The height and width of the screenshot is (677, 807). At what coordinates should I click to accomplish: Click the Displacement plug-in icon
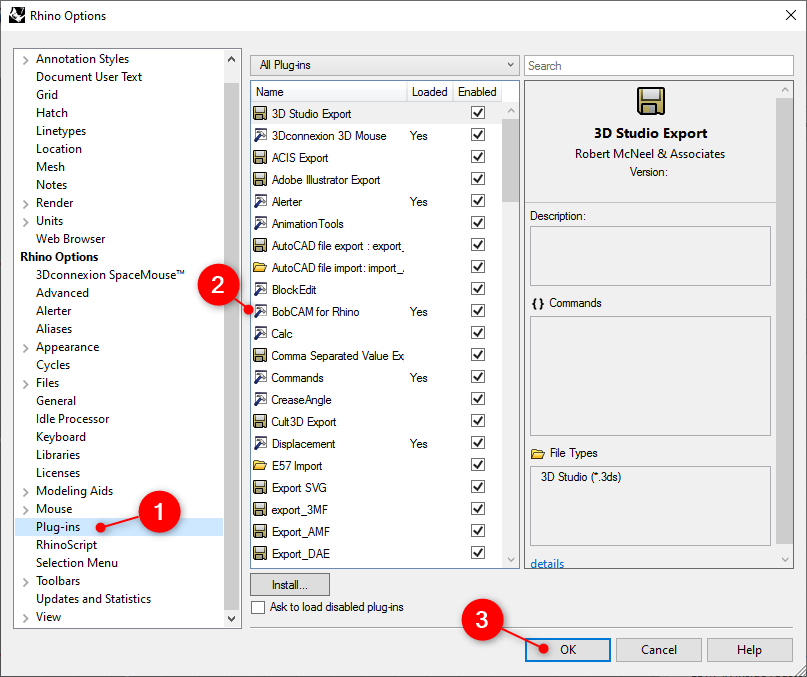[260, 443]
